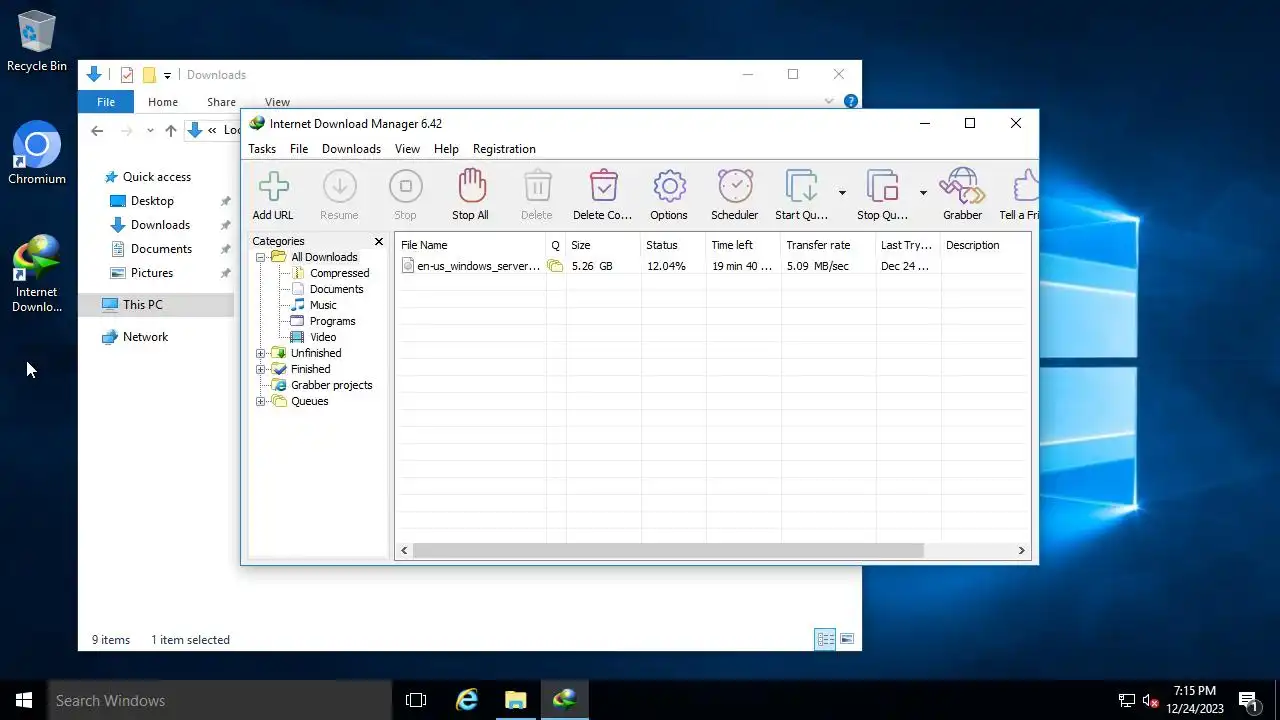1280x720 pixels.
Task: Open the Home tab in File Explorer
Action: (163, 102)
